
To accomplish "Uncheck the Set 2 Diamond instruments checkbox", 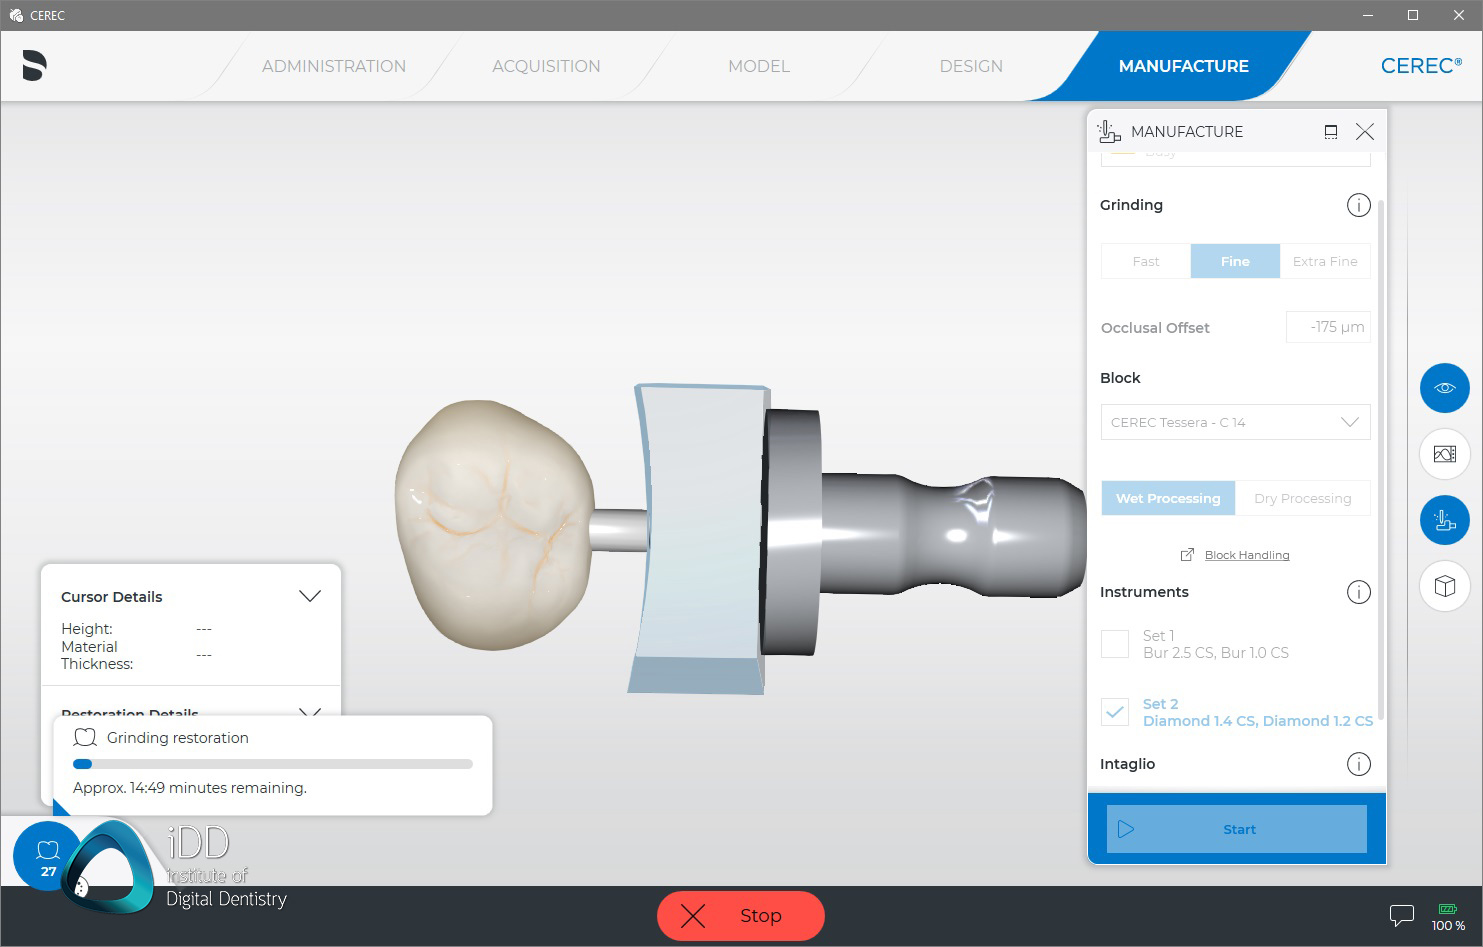I will pyautogui.click(x=1115, y=712).
